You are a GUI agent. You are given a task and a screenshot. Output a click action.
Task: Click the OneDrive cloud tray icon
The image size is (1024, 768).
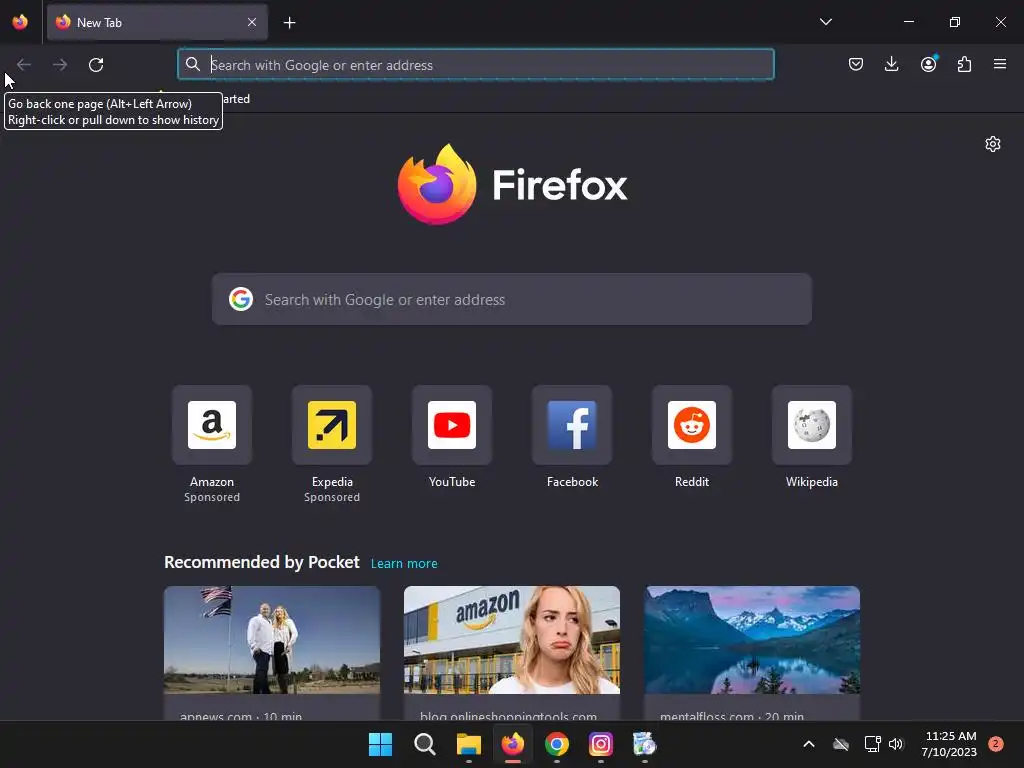pyautogui.click(x=841, y=744)
